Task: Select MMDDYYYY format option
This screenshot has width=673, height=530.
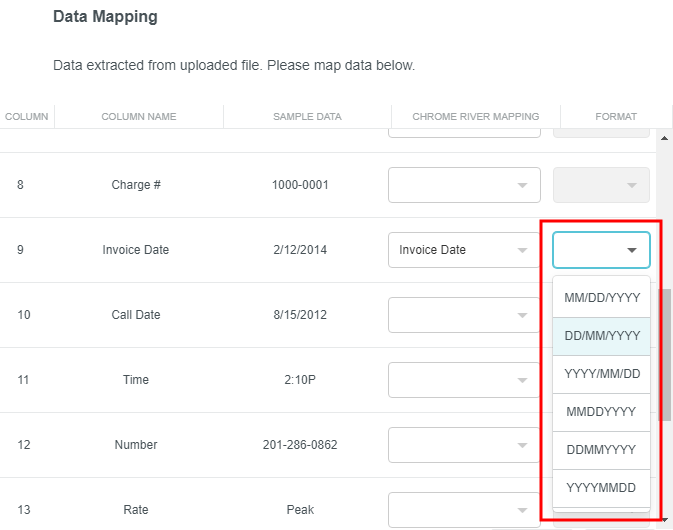Action: click(601, 412)
